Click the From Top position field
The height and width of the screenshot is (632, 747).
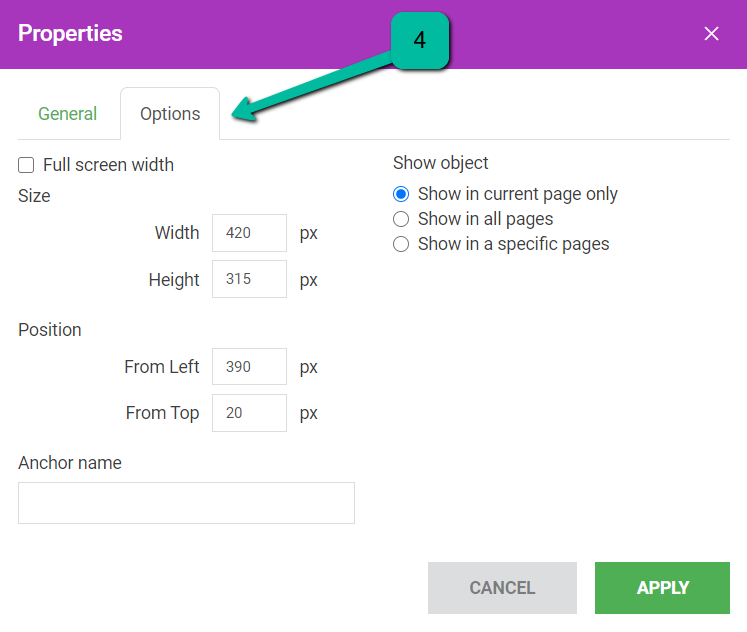coord(249,413)
